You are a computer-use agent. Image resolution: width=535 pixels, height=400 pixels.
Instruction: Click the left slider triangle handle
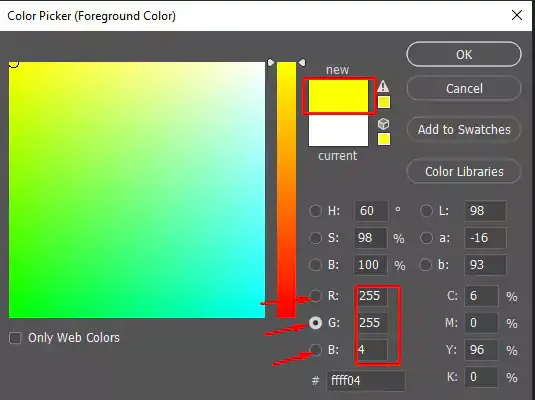(x=271, y=62)
